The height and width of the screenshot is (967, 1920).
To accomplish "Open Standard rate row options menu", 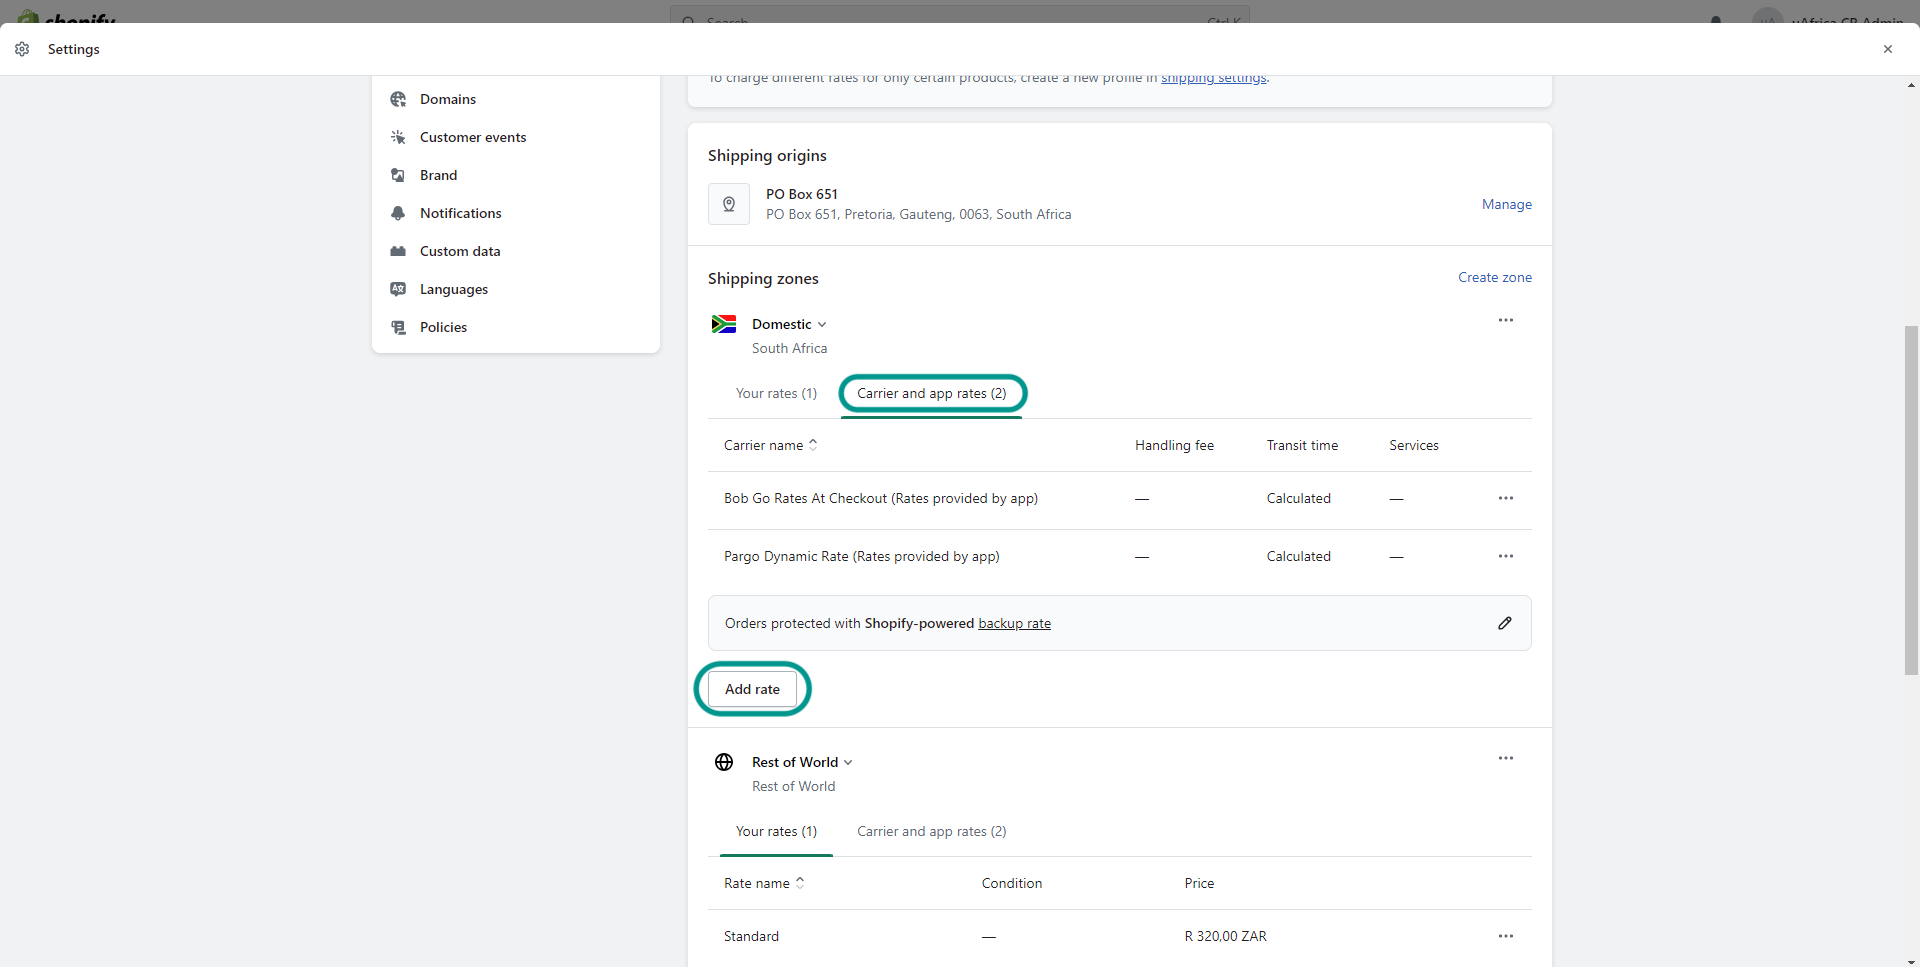I will tap(1506, 936).
